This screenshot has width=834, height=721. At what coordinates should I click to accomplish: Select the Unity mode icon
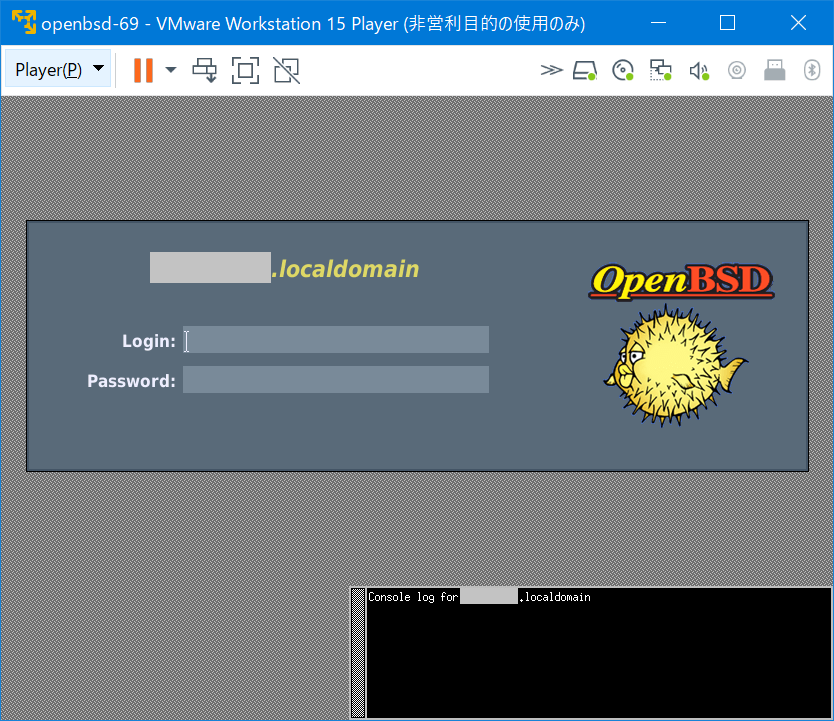286,70
